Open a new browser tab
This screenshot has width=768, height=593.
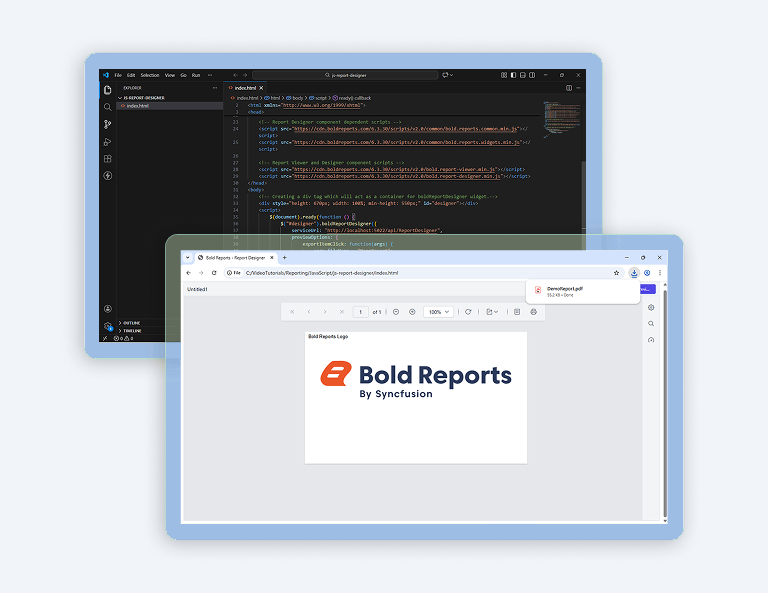click(285, 258)
